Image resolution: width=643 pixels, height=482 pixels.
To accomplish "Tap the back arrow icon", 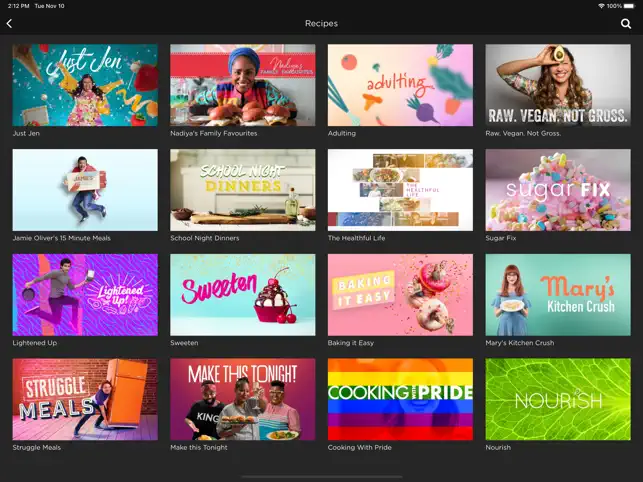I will [x=9, y=24].
